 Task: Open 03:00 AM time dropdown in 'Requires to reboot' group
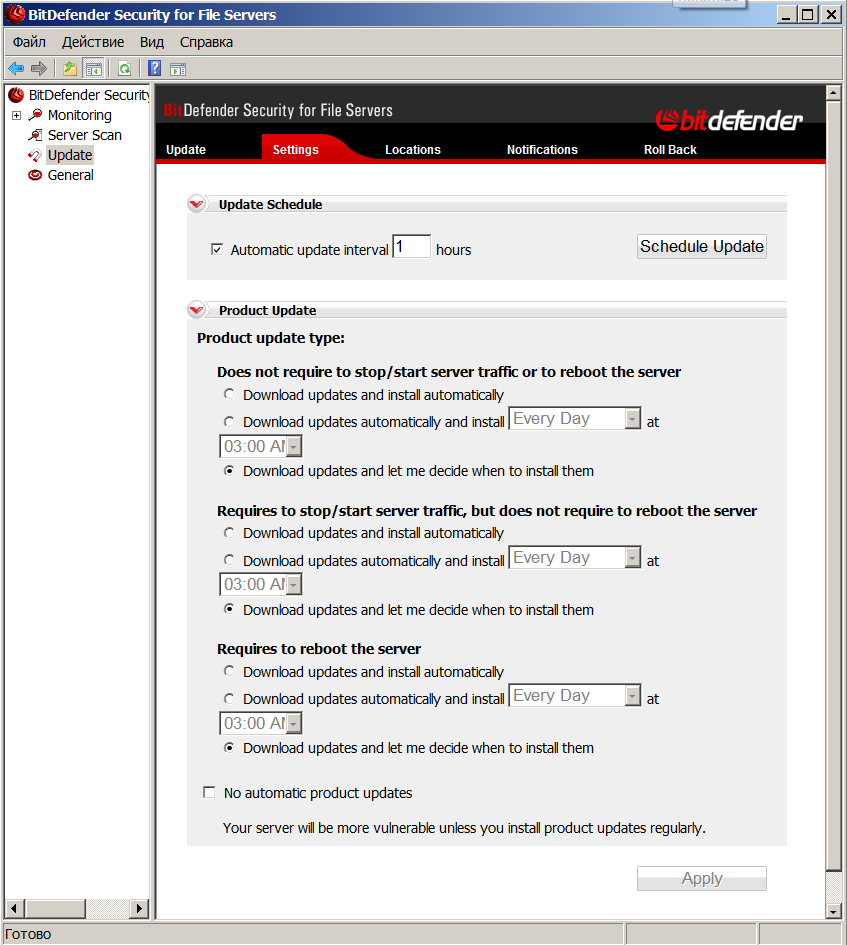(260, 723)
